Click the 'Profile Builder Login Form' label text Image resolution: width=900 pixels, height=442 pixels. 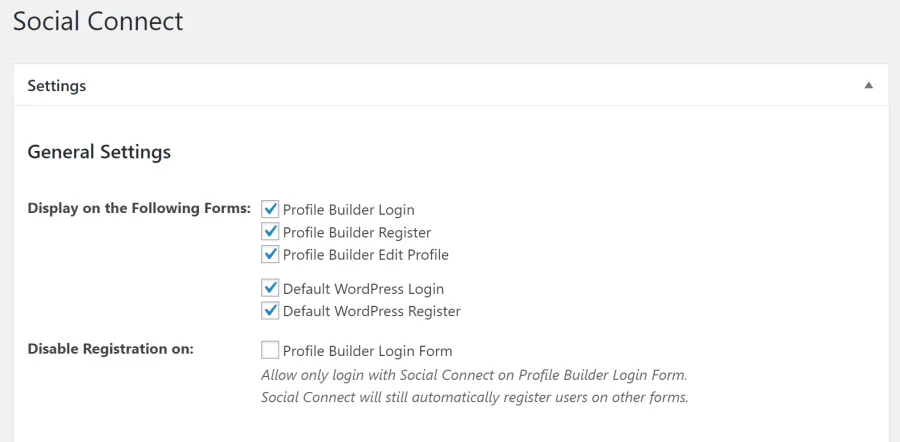tap(367, 351)
